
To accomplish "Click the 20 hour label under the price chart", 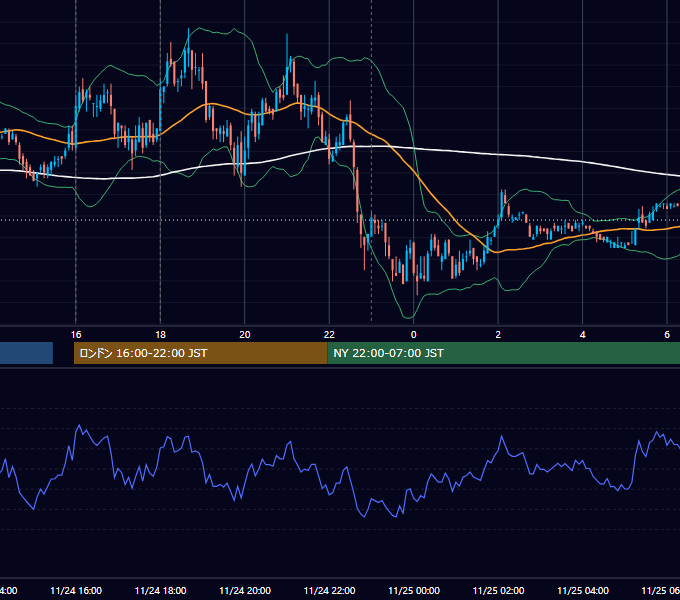I will (x=245, y=335).
